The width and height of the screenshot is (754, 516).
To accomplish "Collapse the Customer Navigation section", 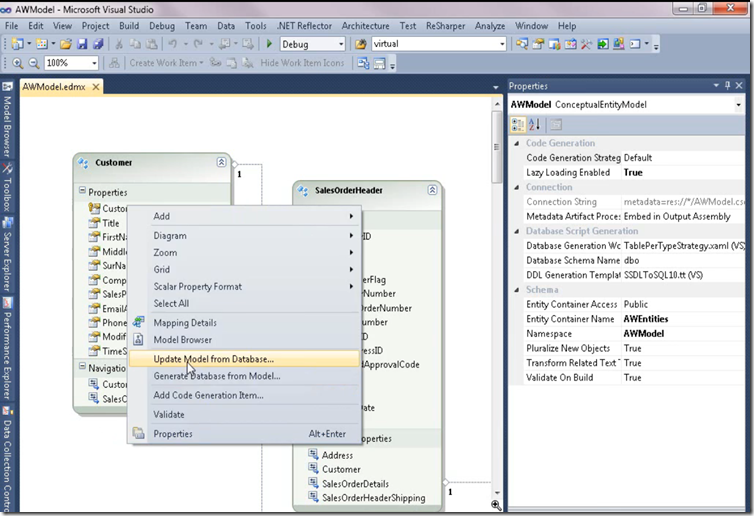I will click(82, 366).
